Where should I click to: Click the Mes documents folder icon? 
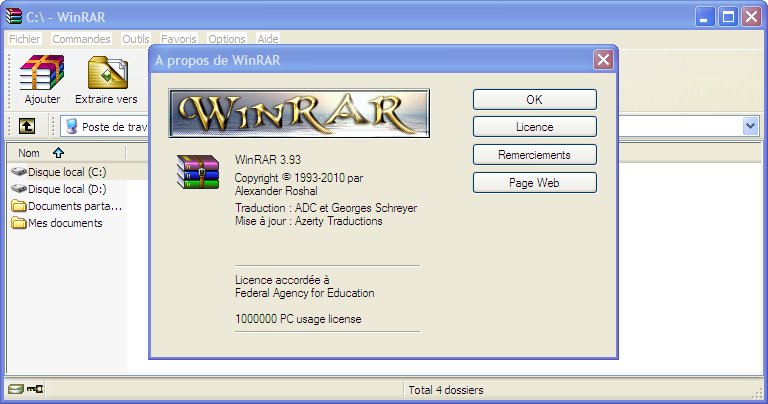19,223
